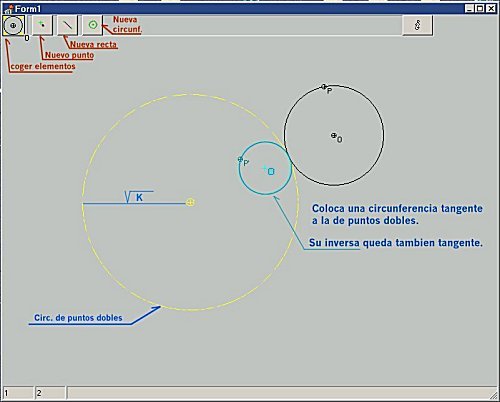This screenshot has width=500, height=402.
Task: Select the 'coger elementos' pick tool
Action: 13,25
